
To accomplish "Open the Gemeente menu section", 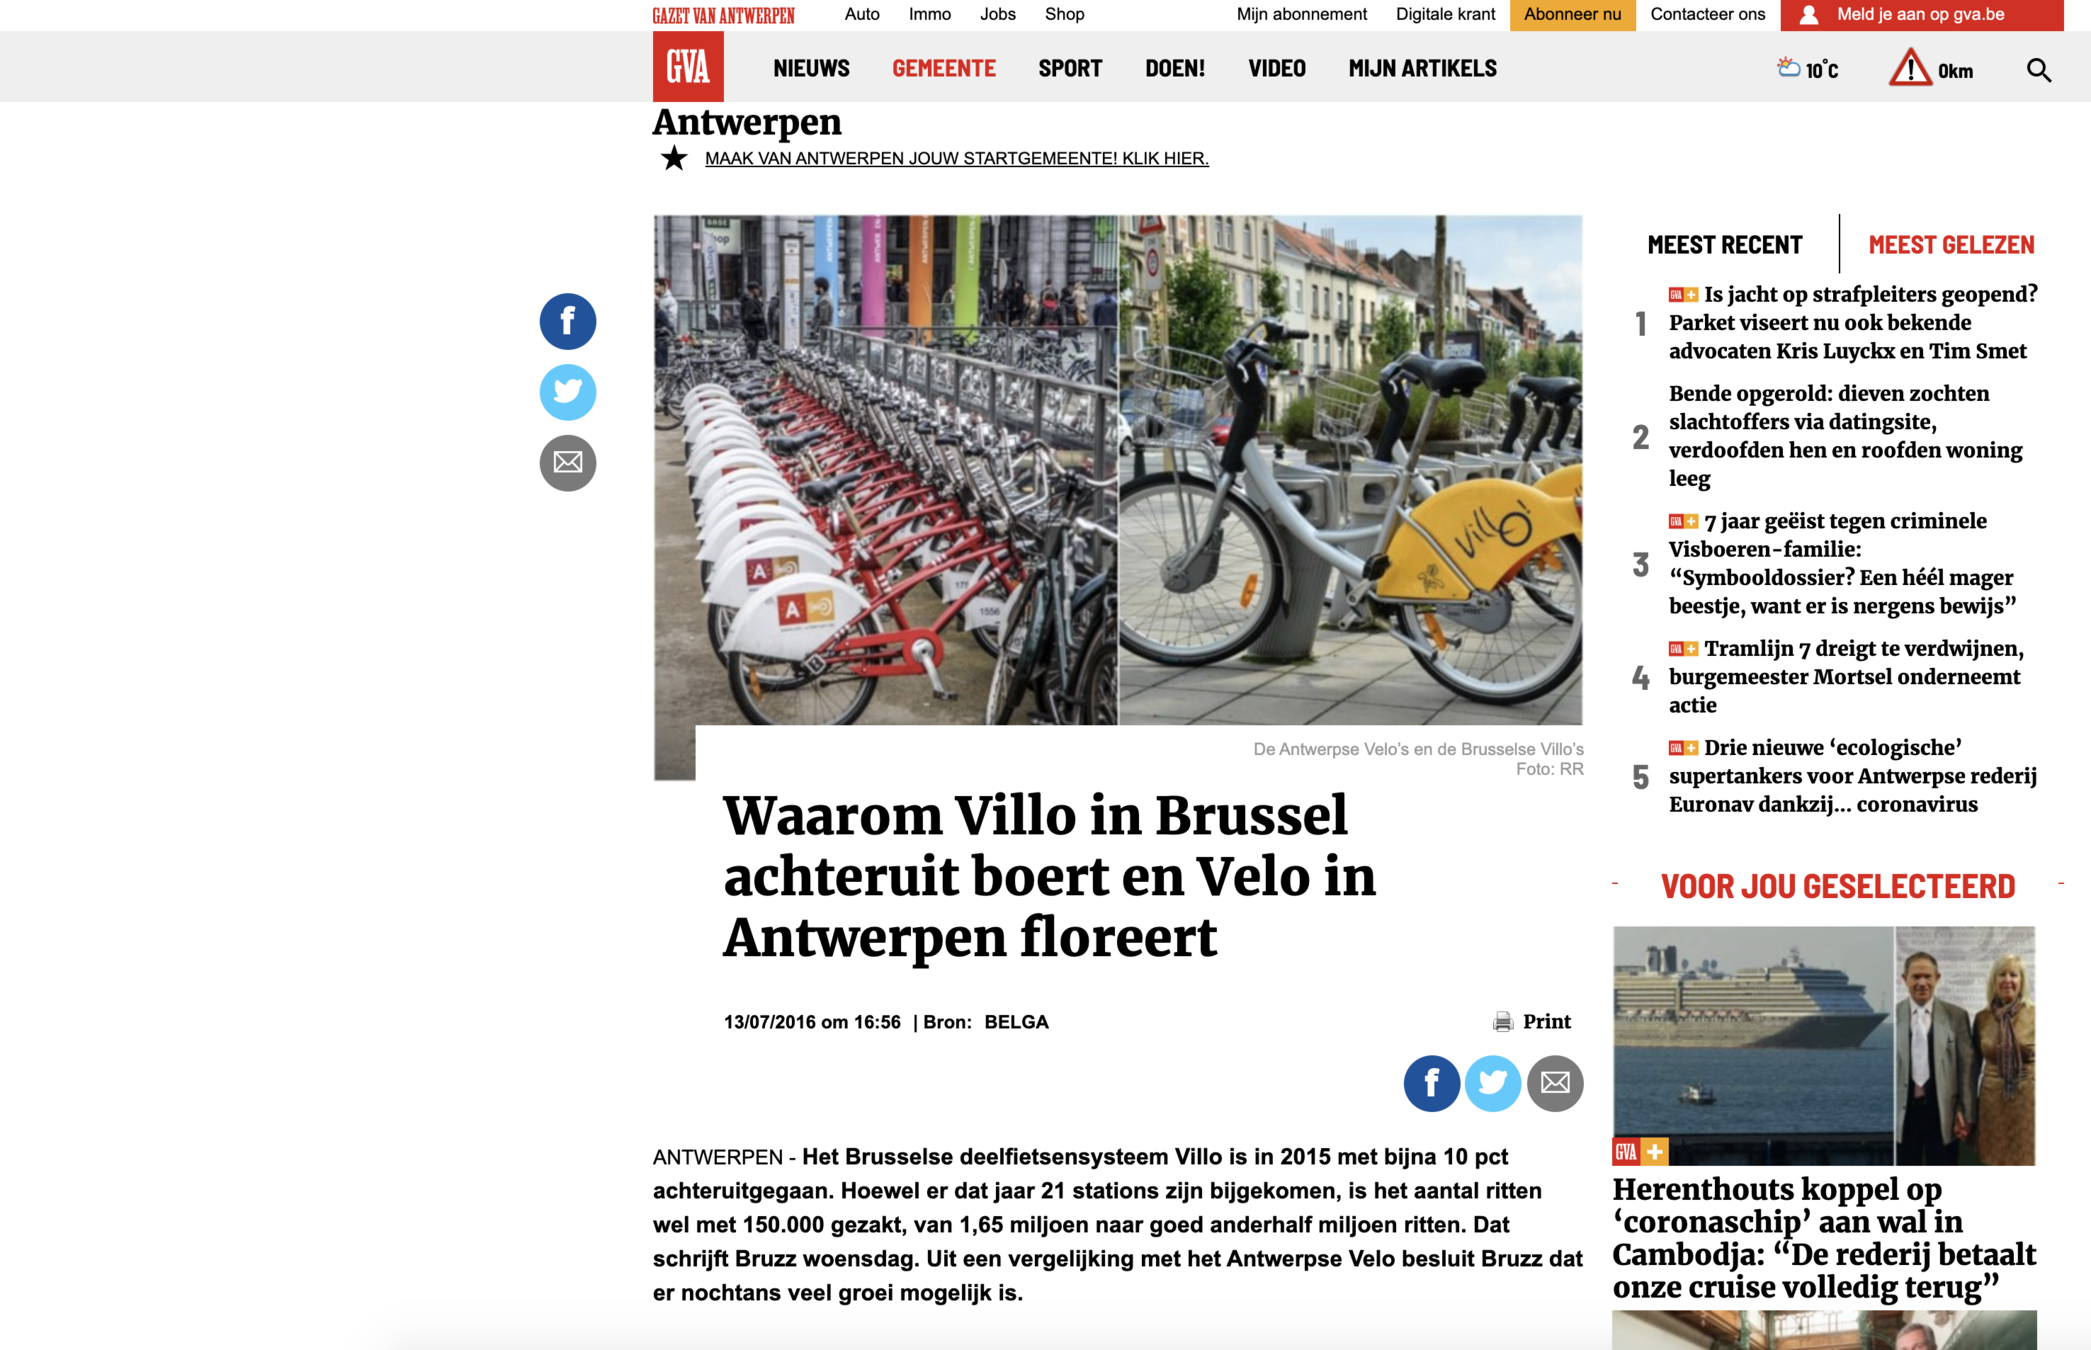I will pyautogui.click(x=944, y=69).
